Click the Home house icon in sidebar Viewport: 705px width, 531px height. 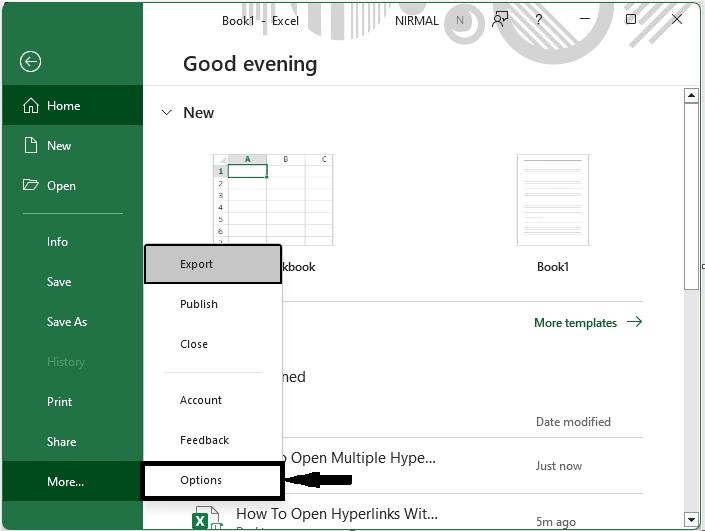(31, 106)
